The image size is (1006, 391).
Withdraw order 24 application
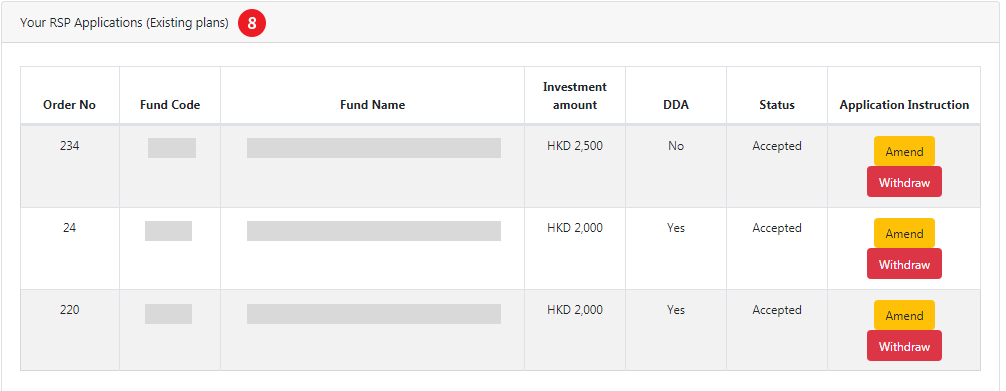(x=904, y=265)
